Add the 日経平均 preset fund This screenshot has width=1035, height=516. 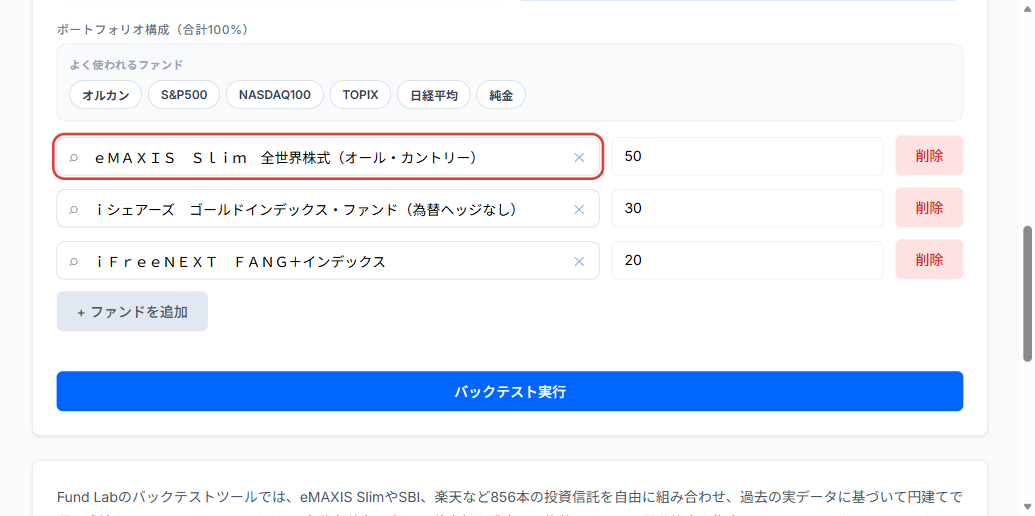point(434,95)
